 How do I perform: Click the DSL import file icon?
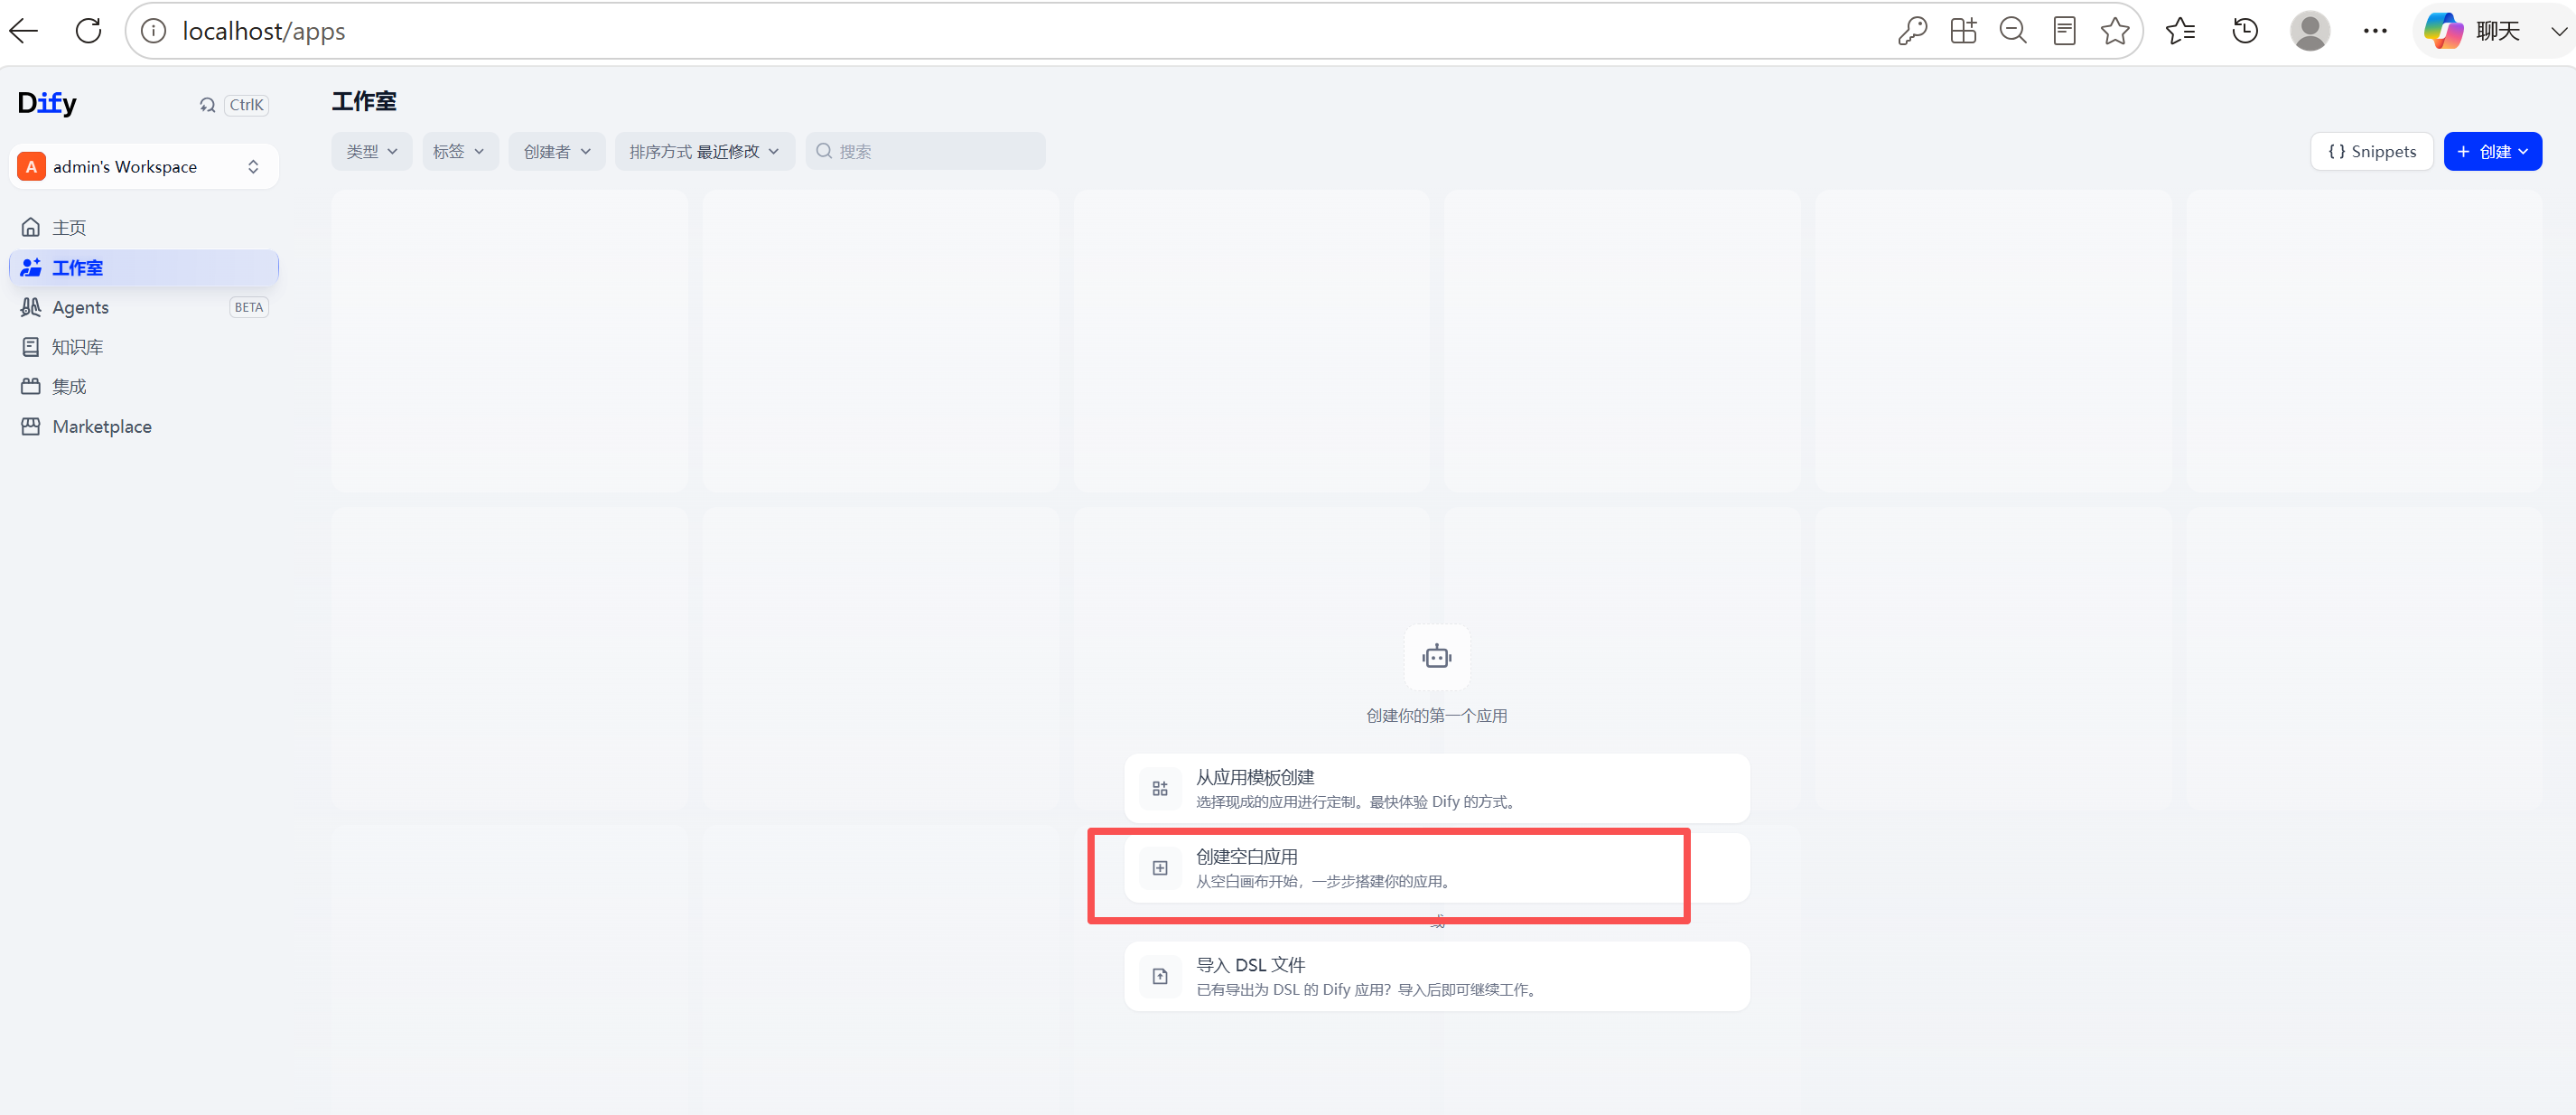(x=1160, y=976)
